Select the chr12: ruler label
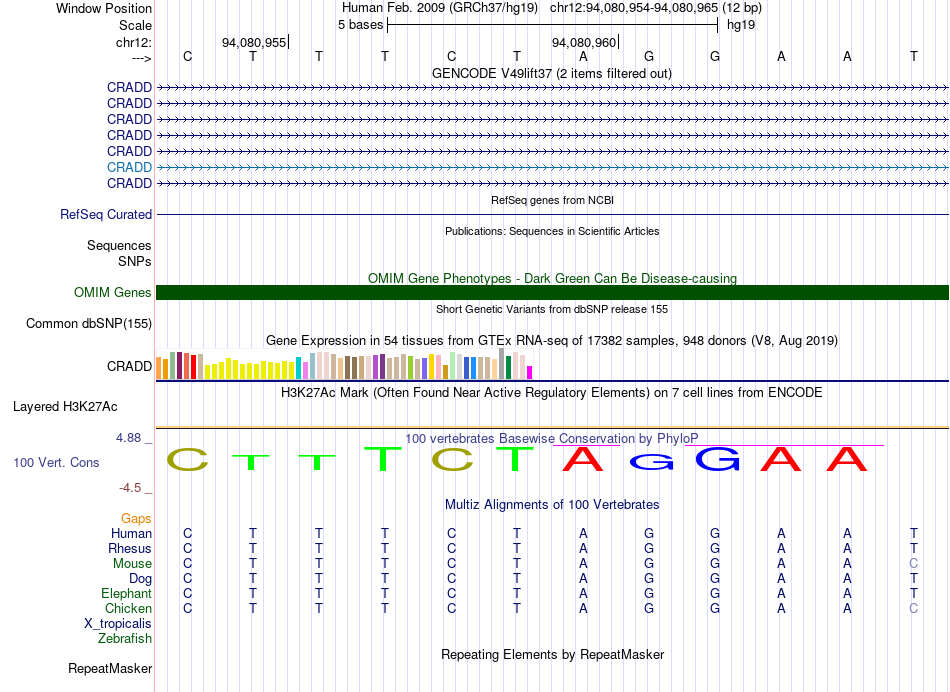Screen dimensions: 950x692 point(134,42)
